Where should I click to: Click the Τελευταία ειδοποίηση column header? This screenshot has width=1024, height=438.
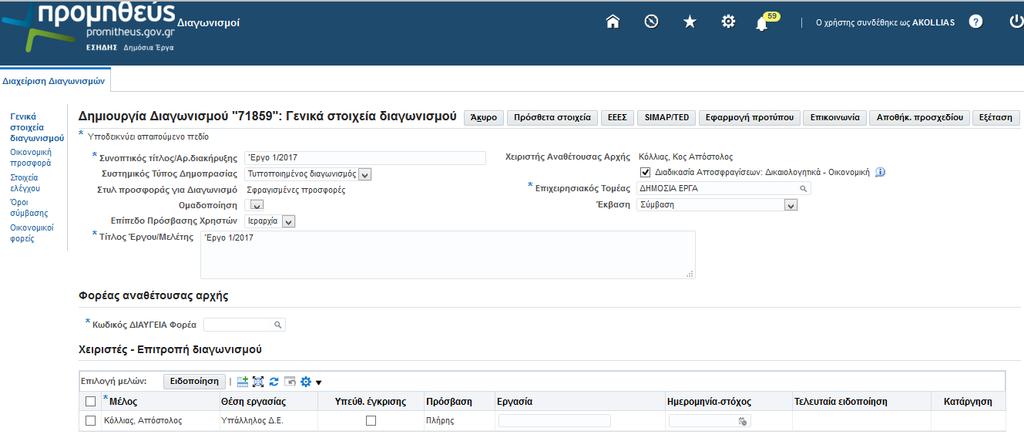[x=840, y=401]
